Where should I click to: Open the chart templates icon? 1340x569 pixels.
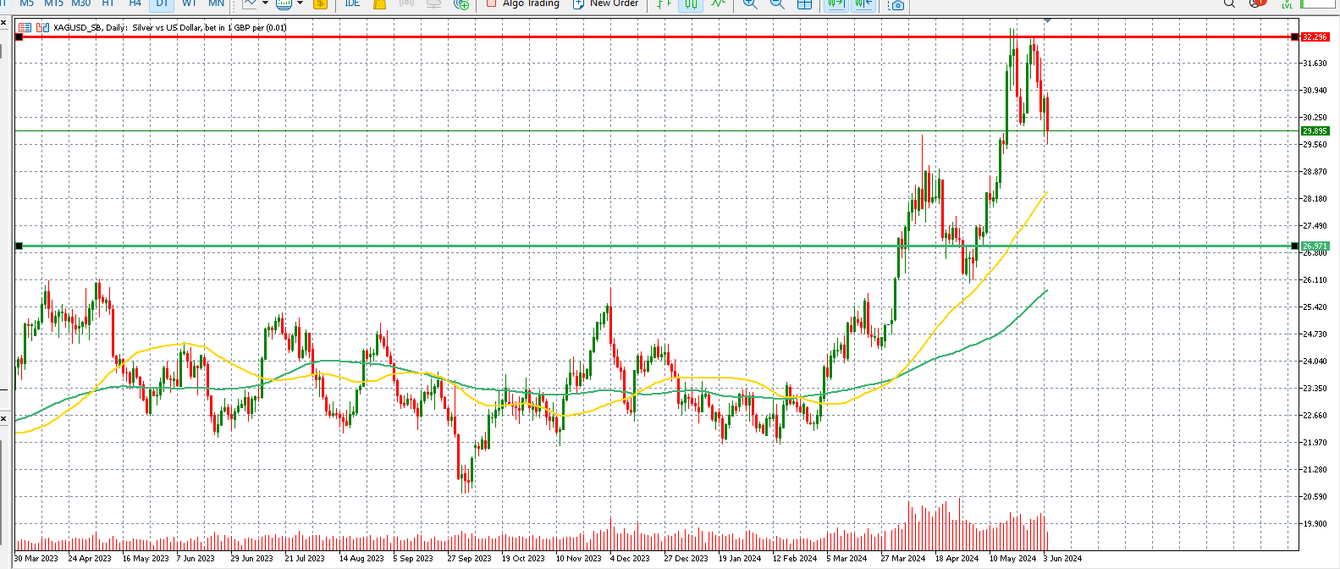click(283, 3)
